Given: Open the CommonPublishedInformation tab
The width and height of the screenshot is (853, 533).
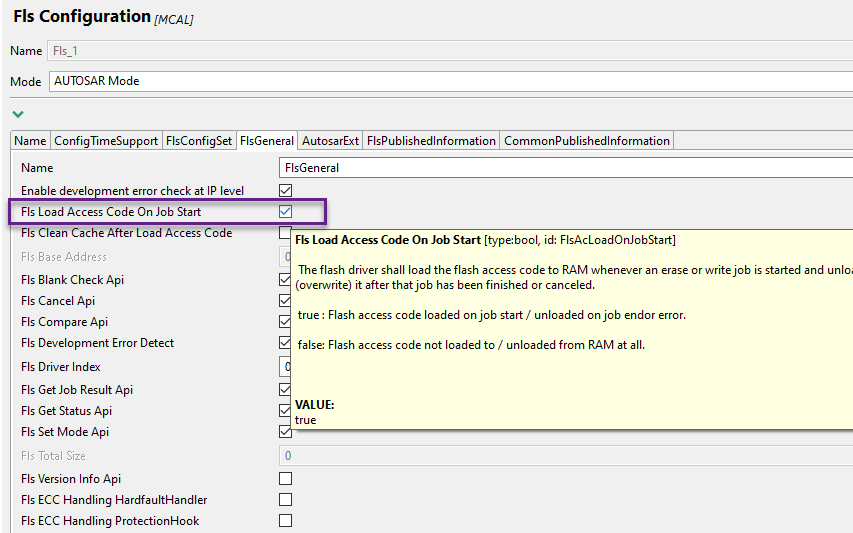Looking at the screenshot, I should (587, 141).
